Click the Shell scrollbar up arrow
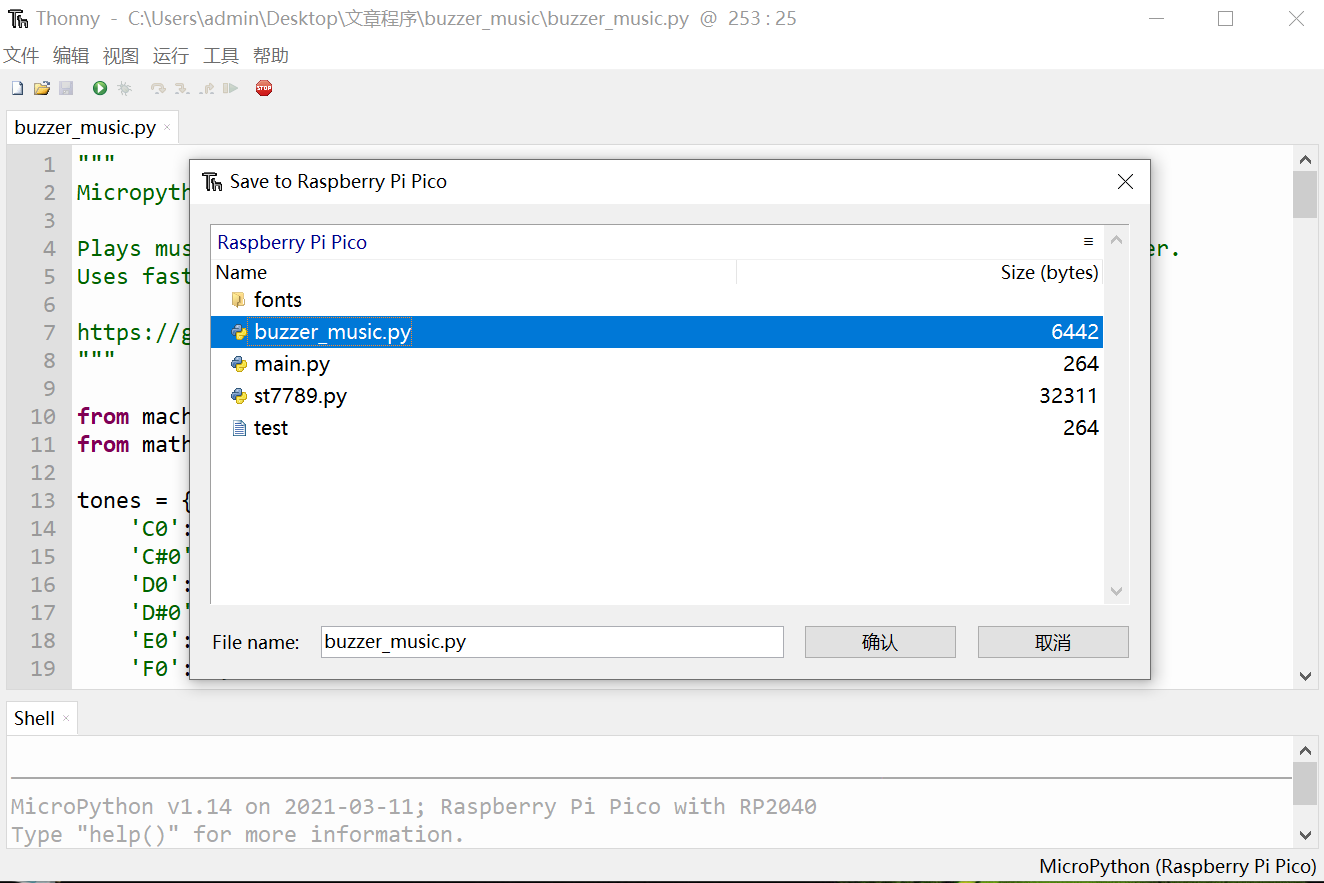 click(1305, 750)
